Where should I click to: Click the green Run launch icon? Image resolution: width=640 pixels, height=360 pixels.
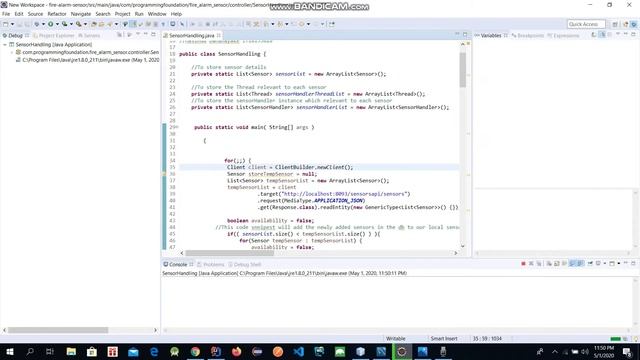pyautogui.click(x=51, y=24)
